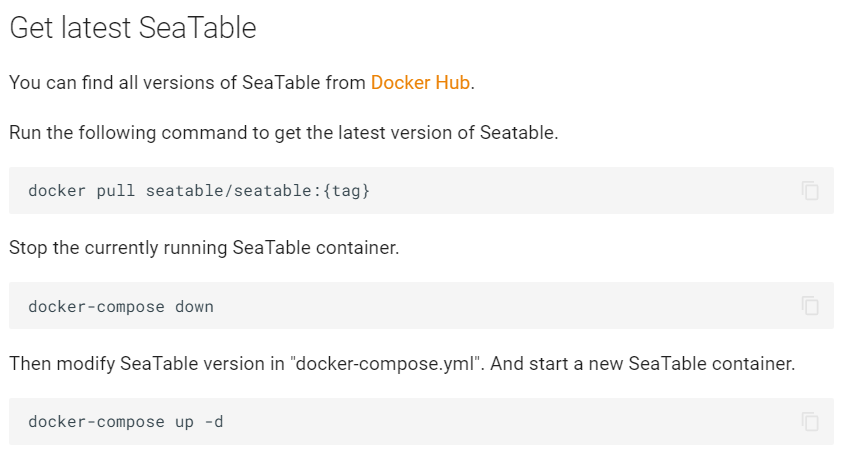Open the Docker Hub link
This screenshot has height=463, width=849.
point(420,82)
